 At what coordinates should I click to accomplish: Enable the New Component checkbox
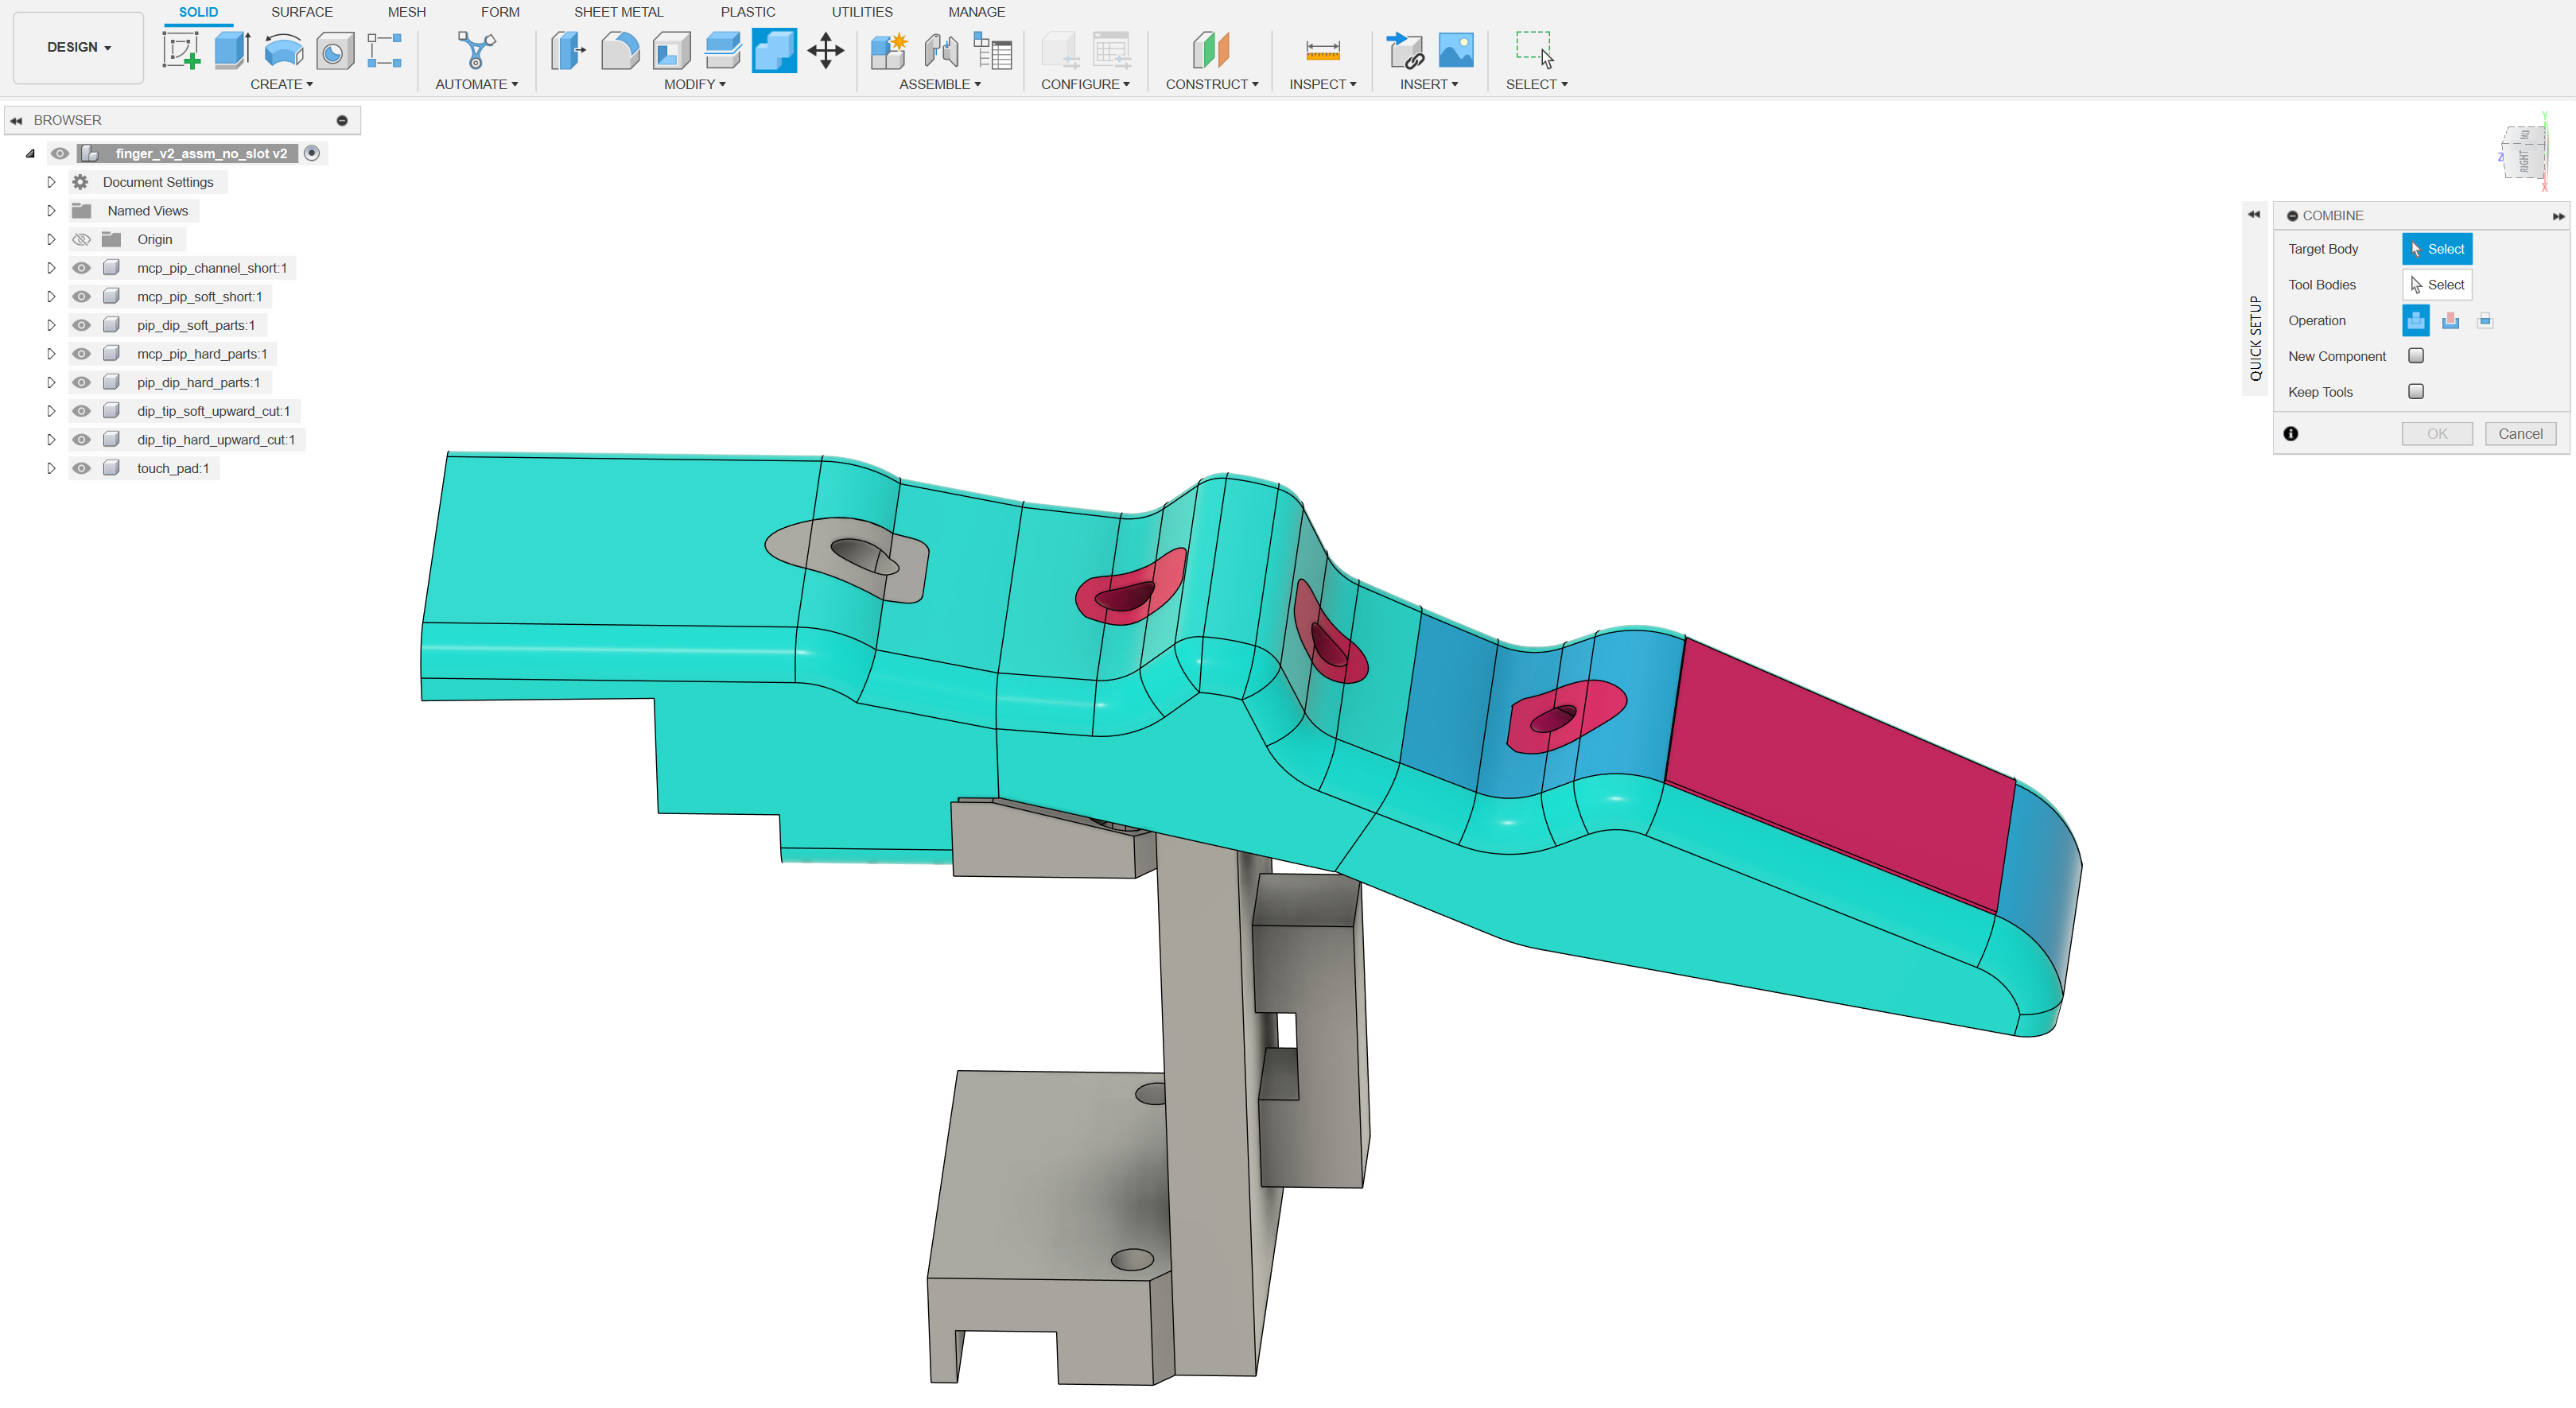(x=2416, y=356)
